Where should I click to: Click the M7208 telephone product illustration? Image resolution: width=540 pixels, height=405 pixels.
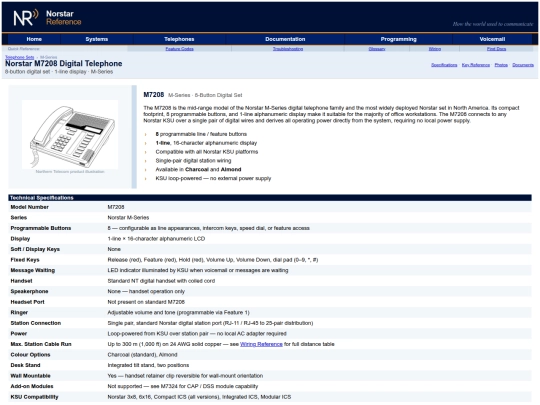[x=70, y=134]
